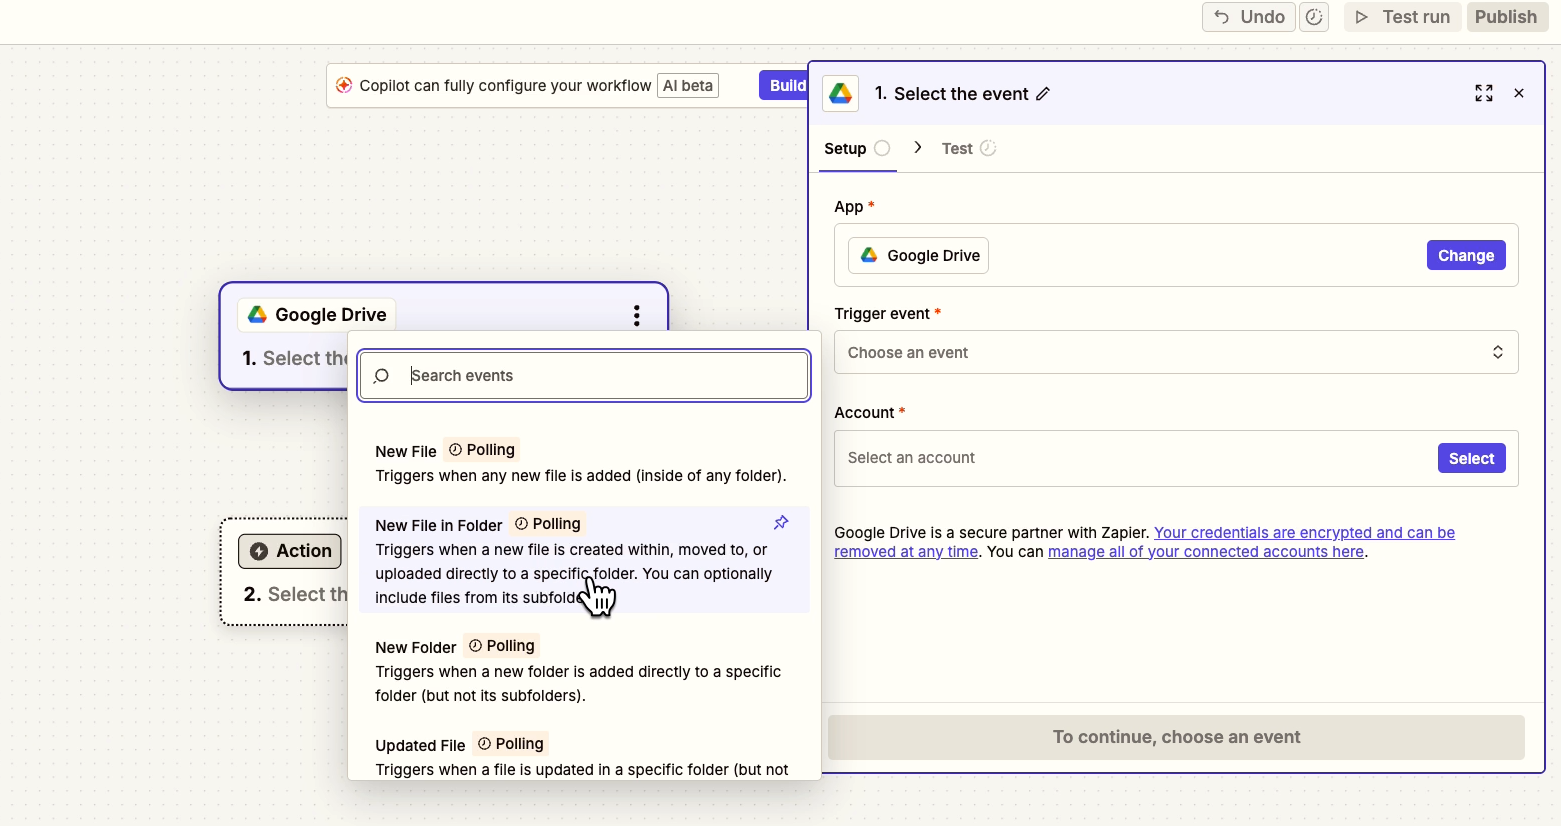This screenshot has height=826, width=1561.
Task: Pin the New File in Folder event
Action: click(781, 523)
